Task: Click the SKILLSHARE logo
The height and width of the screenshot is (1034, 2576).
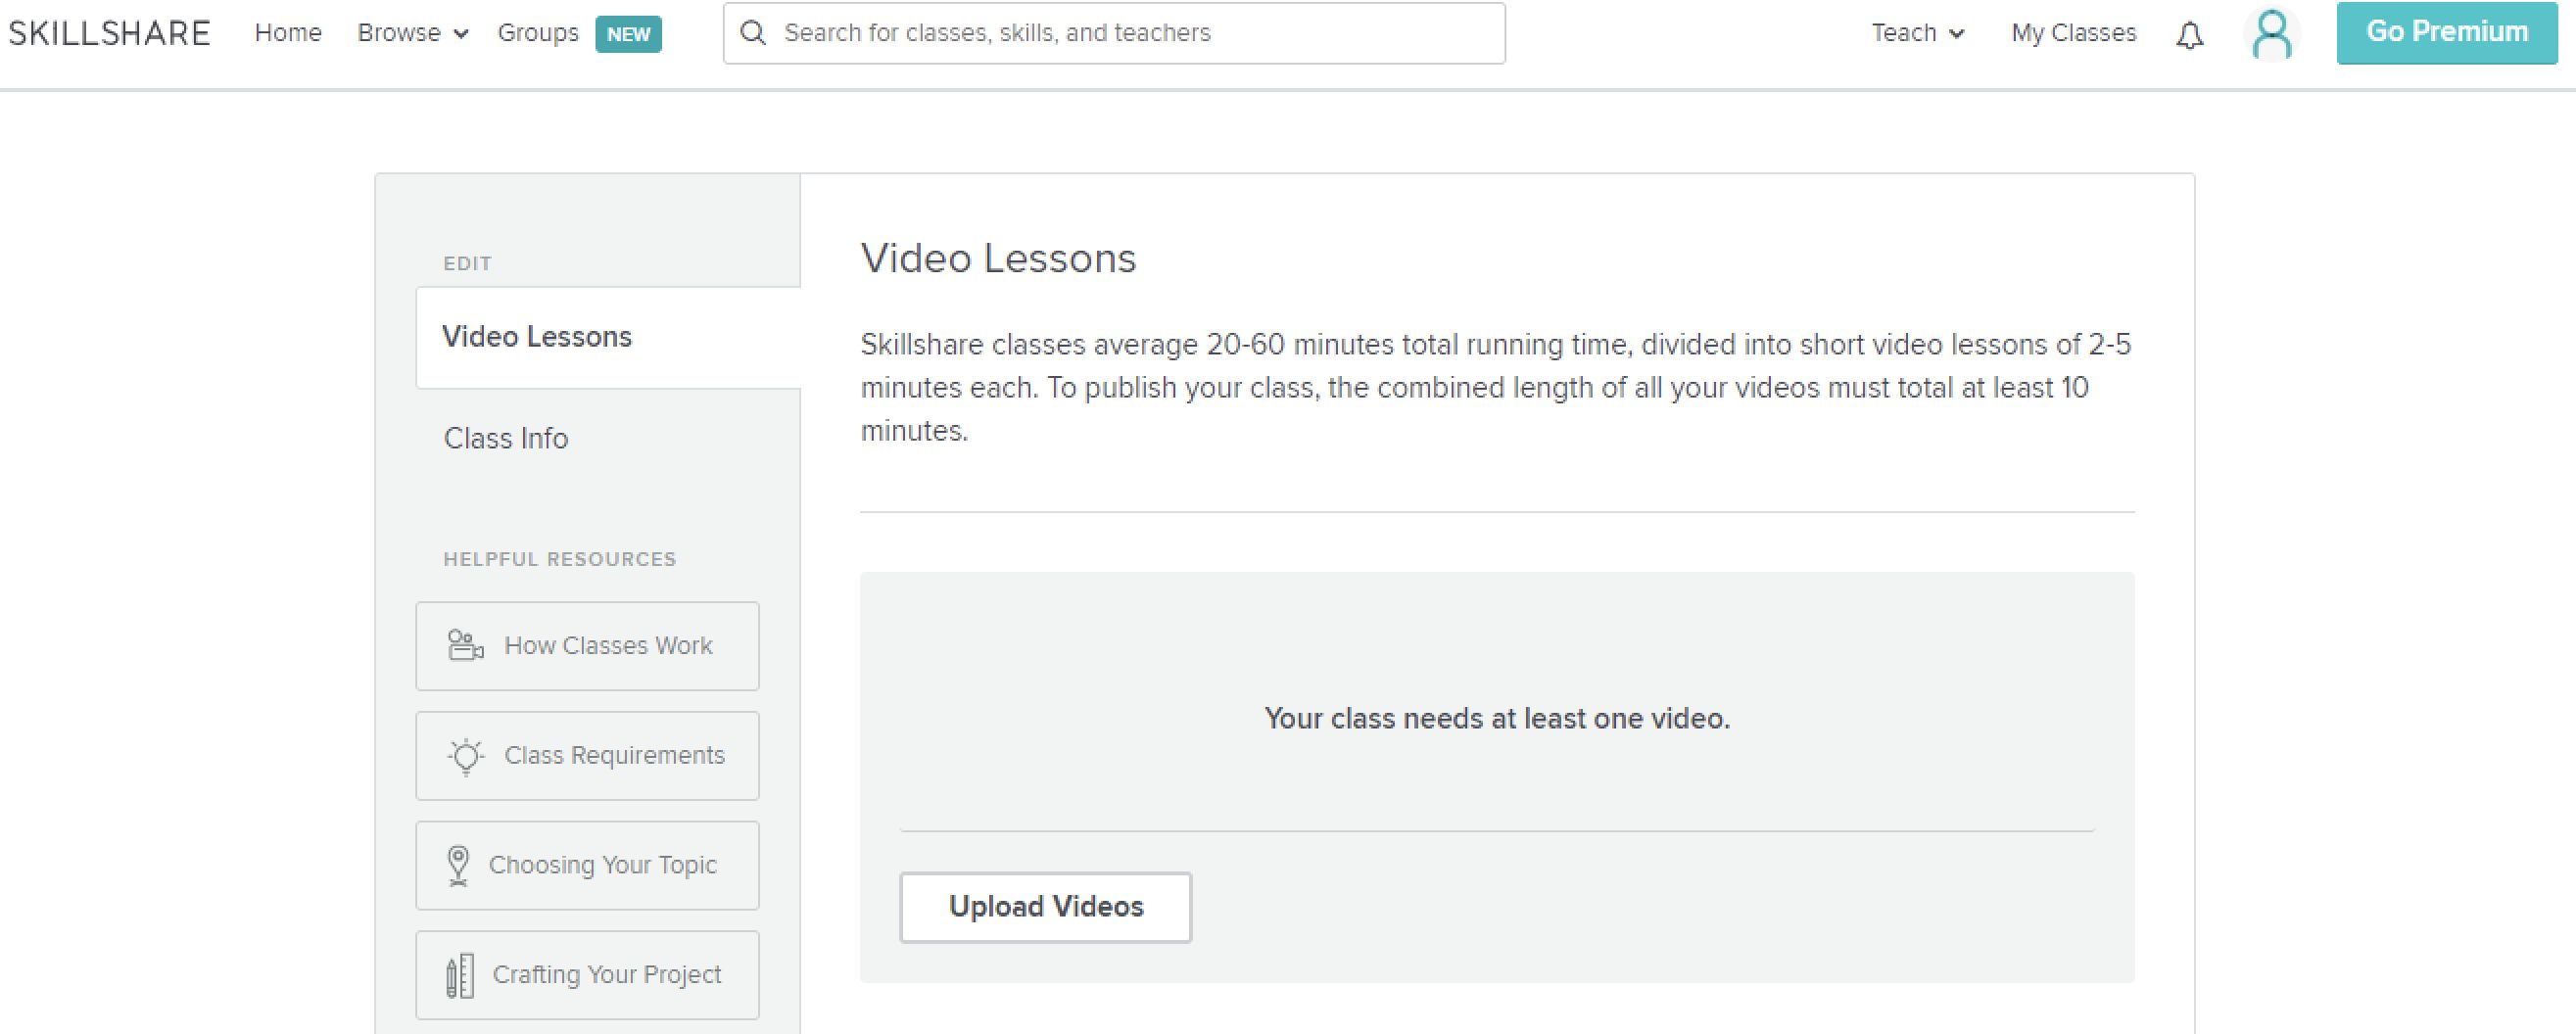Action: [110, 33]
